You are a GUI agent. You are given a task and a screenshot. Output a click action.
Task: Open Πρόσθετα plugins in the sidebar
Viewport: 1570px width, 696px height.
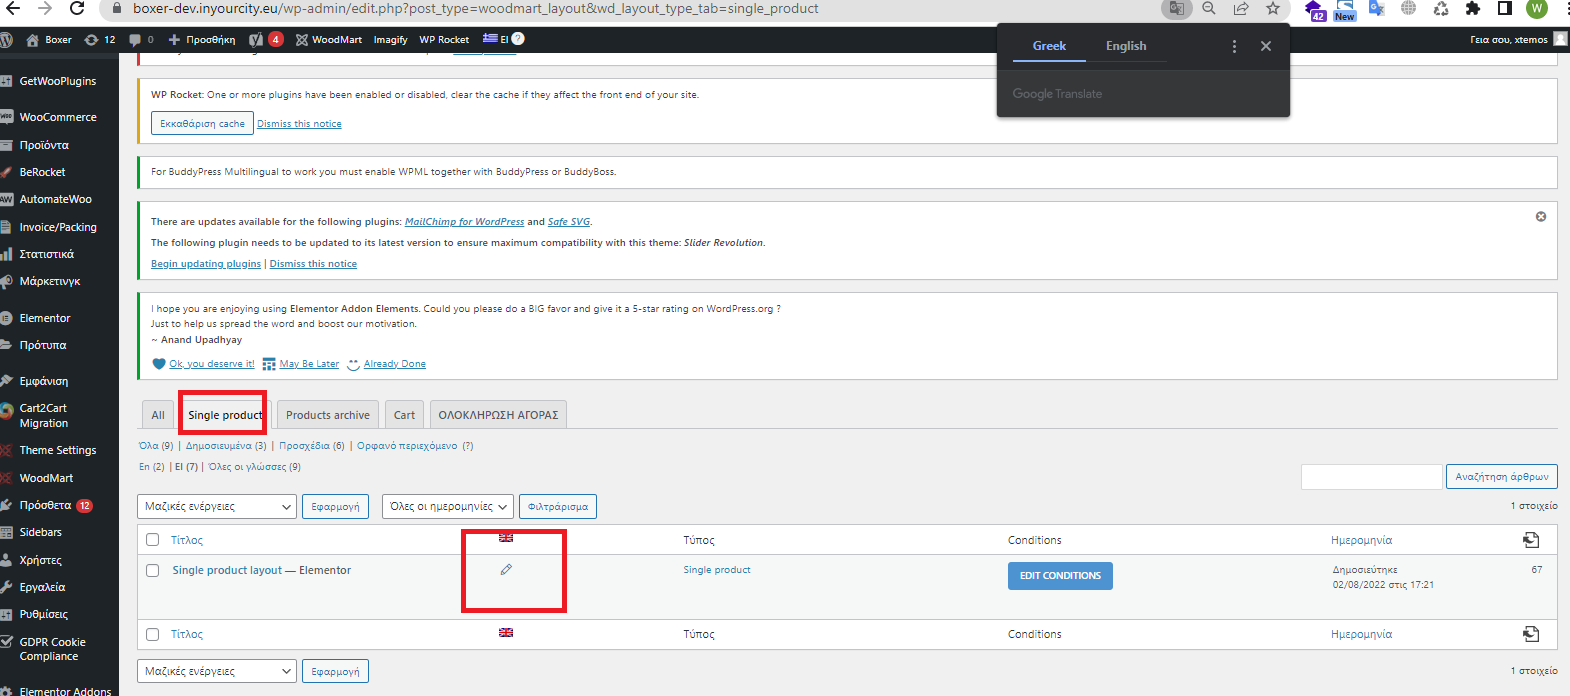coord(46,505)
